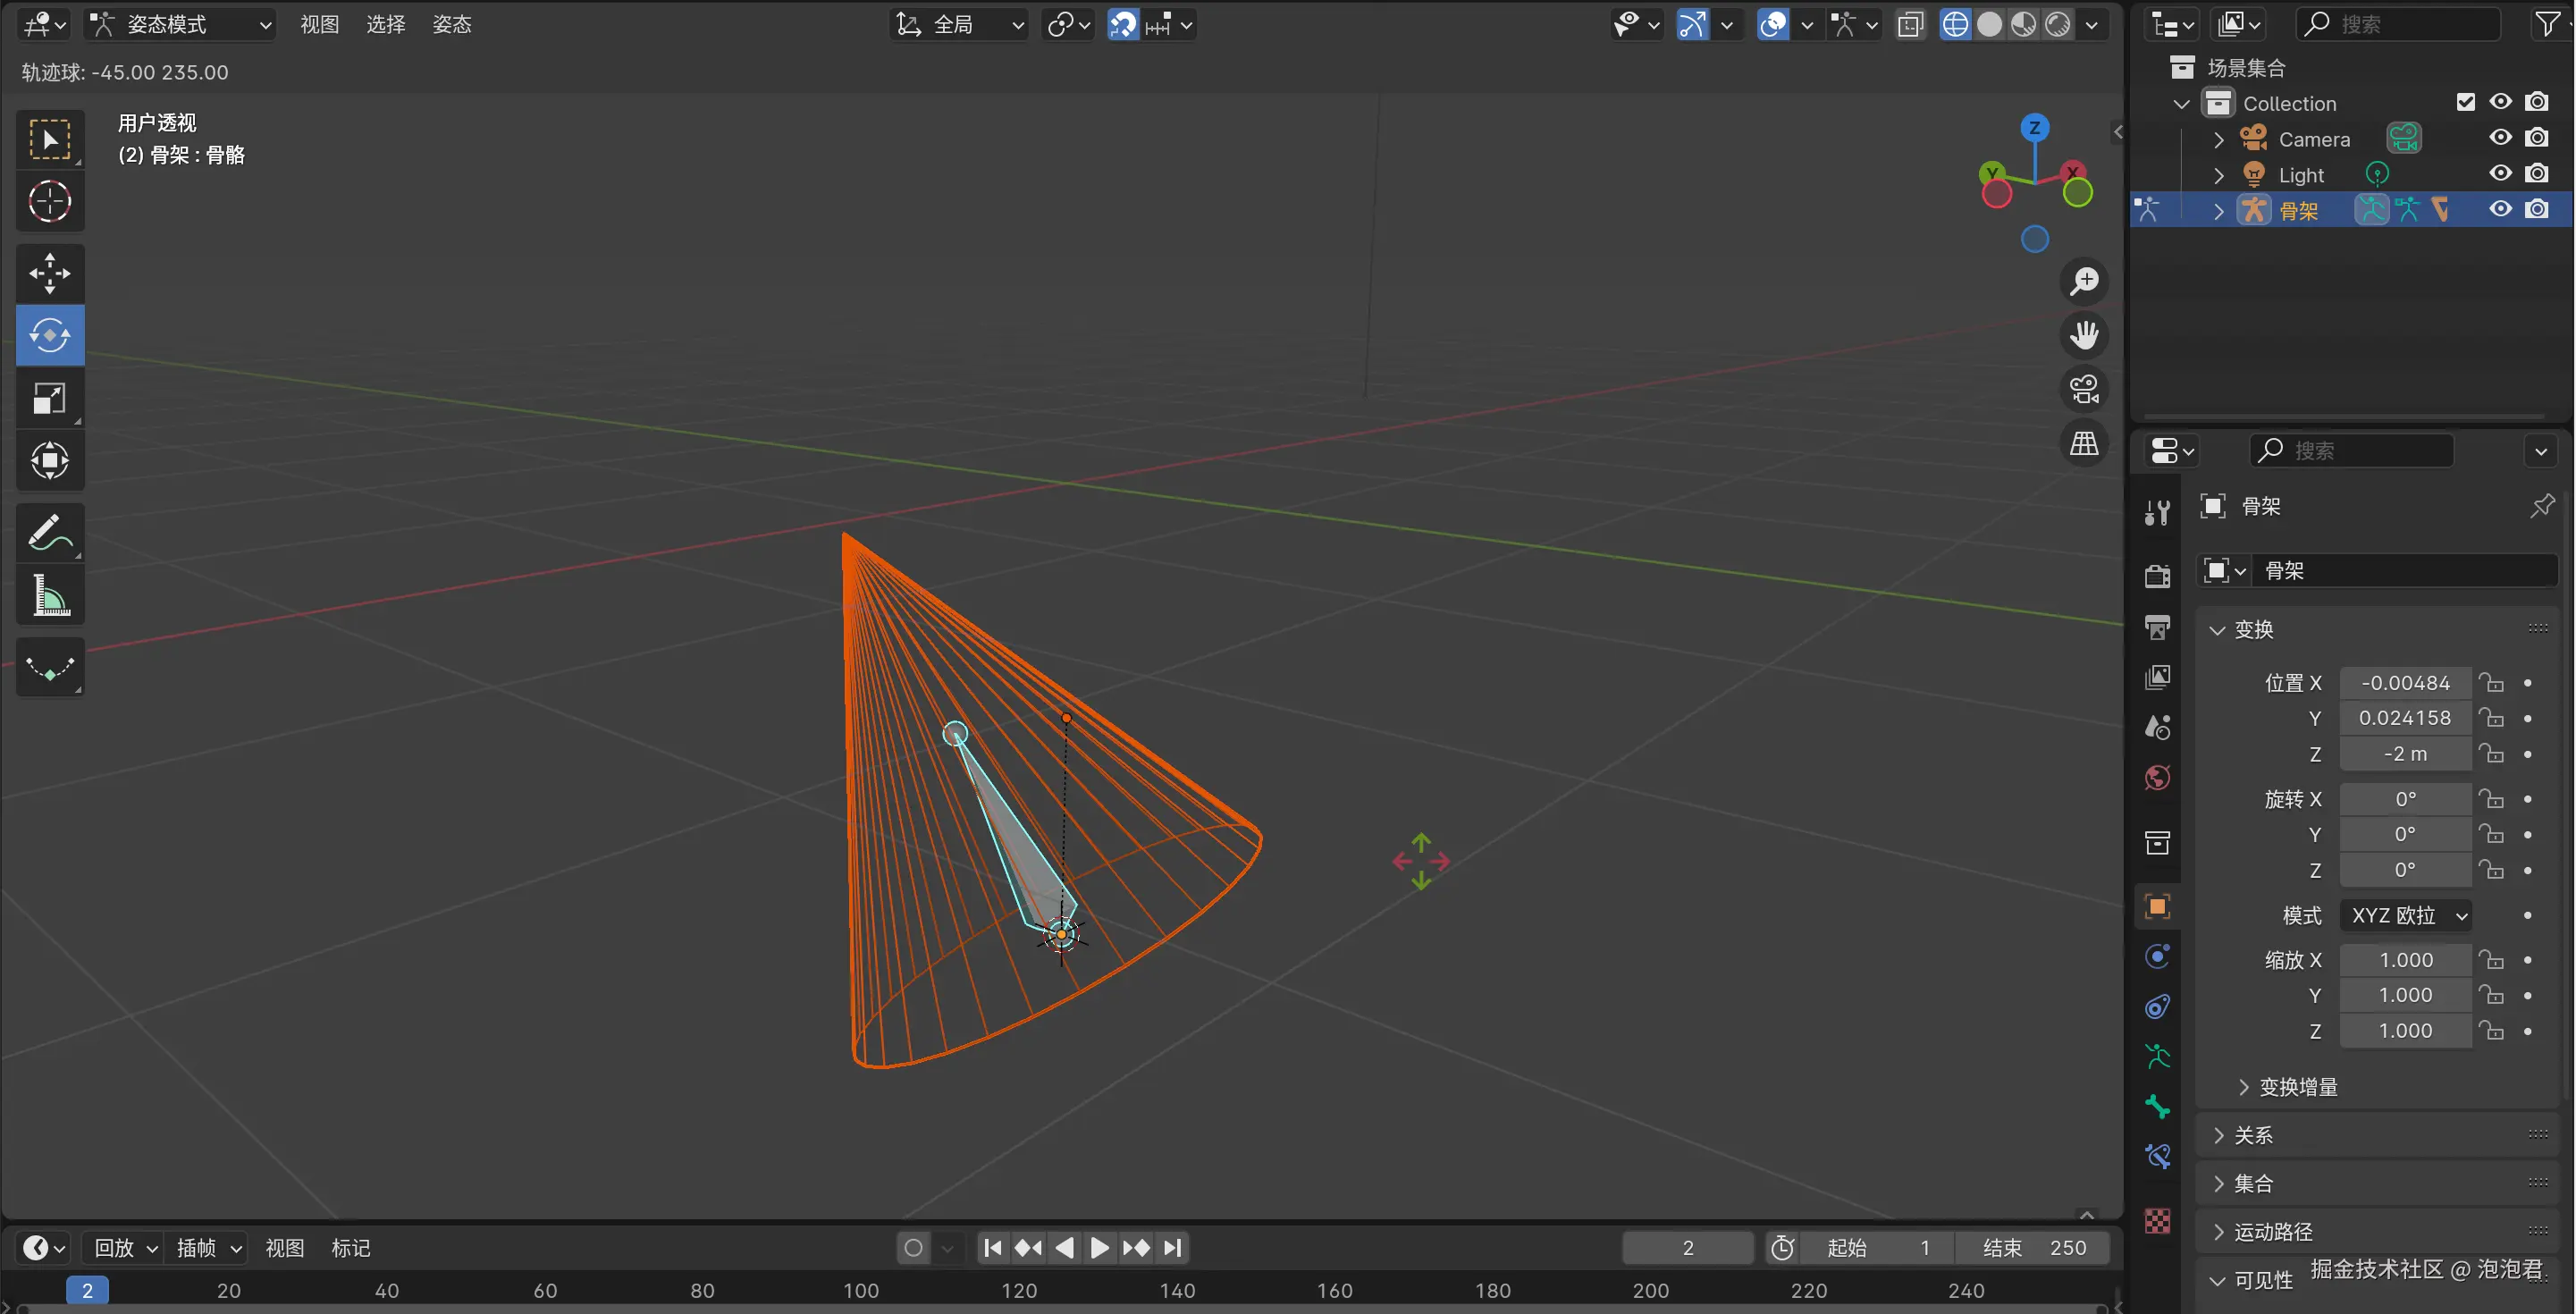Select the Measure ruler tool
This screenshot has height=1314, width=2576.
[50, 596]
